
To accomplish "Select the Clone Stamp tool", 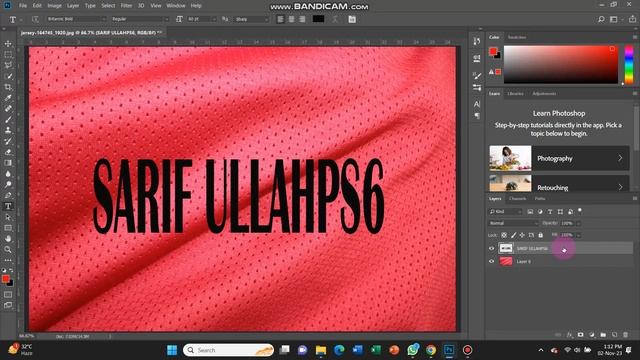I will click(x=8, y=130).
